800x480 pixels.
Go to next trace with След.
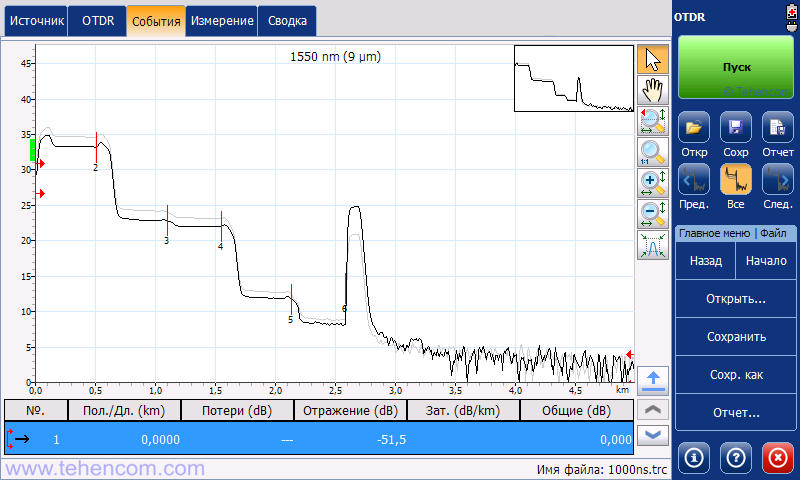tap(778, 179)
